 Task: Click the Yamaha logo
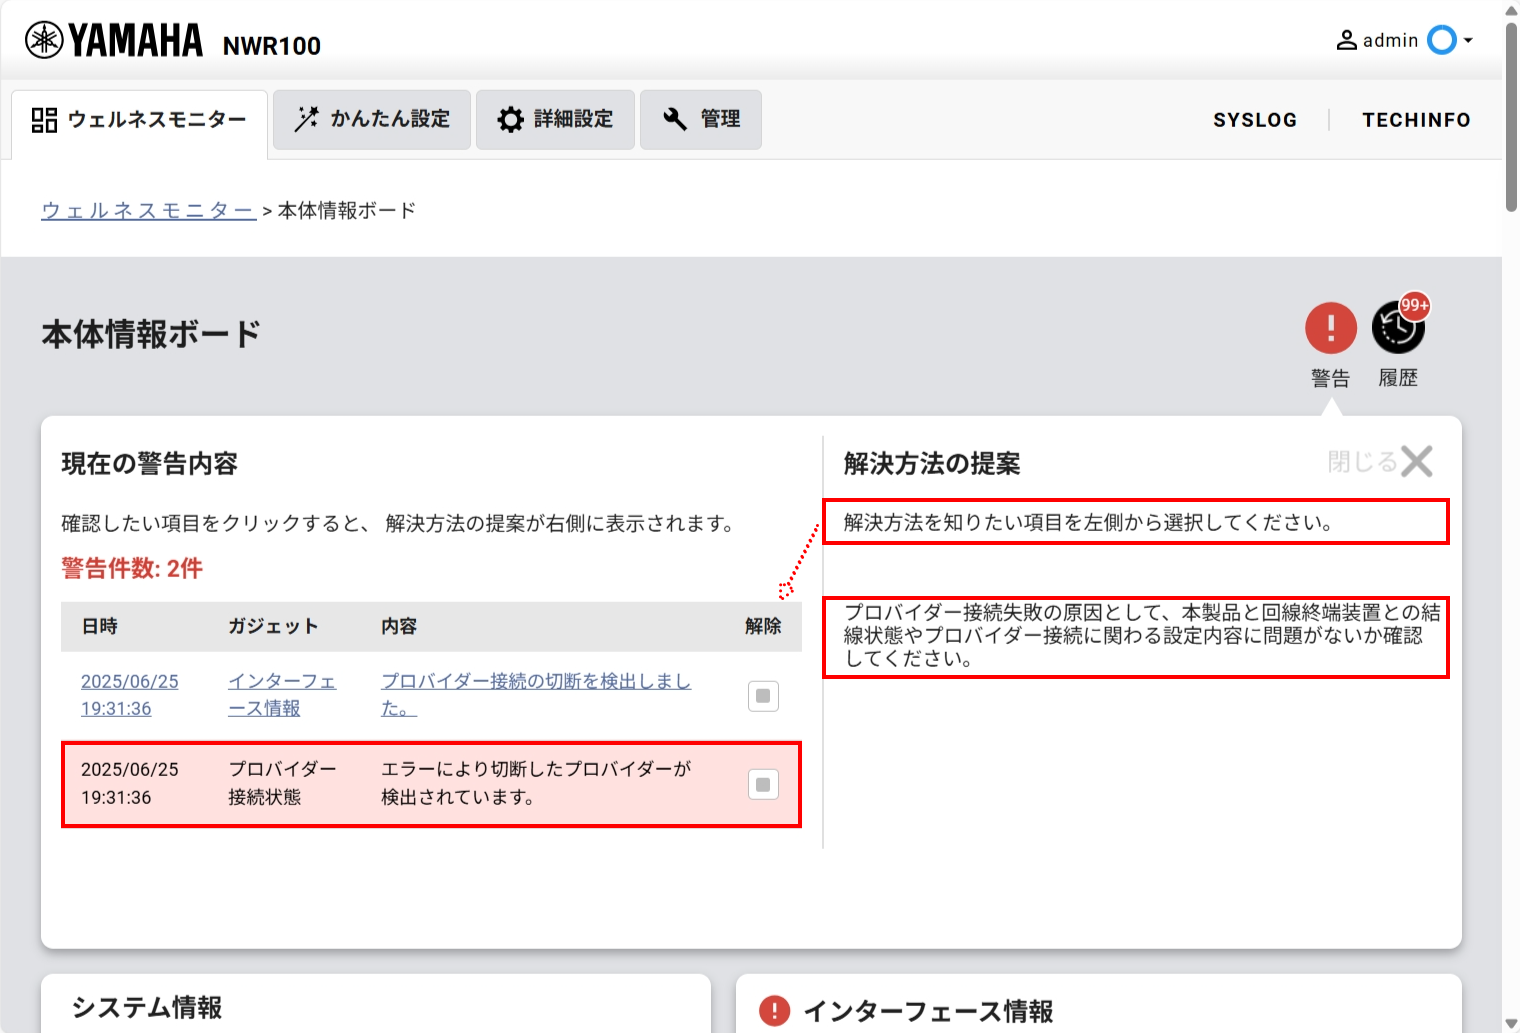[x=113, y=39]
